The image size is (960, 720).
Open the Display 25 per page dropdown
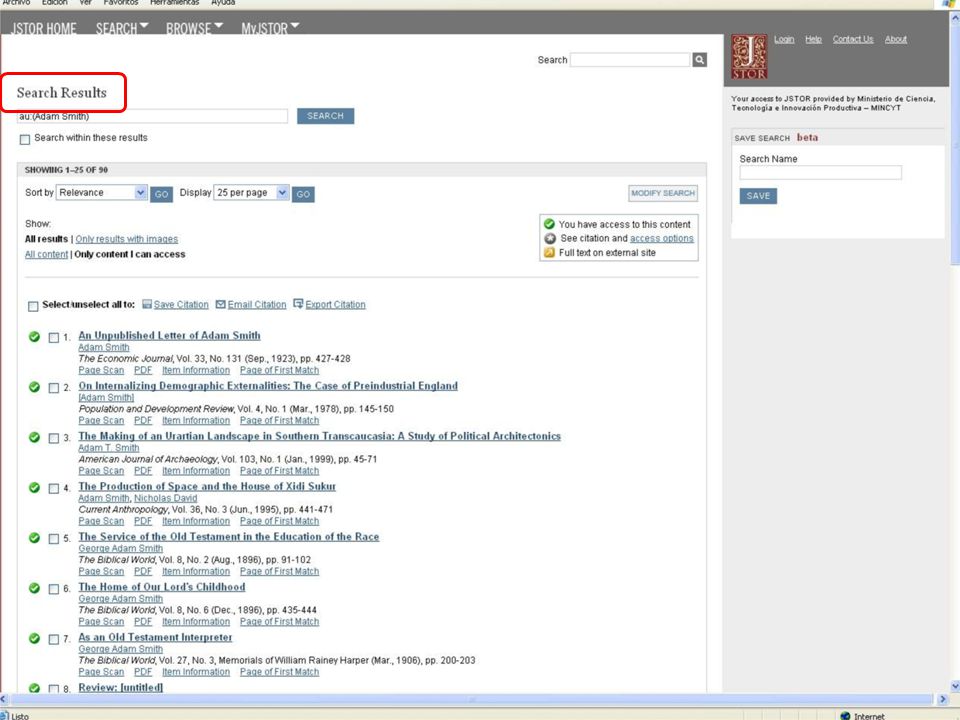coord(251,192)
